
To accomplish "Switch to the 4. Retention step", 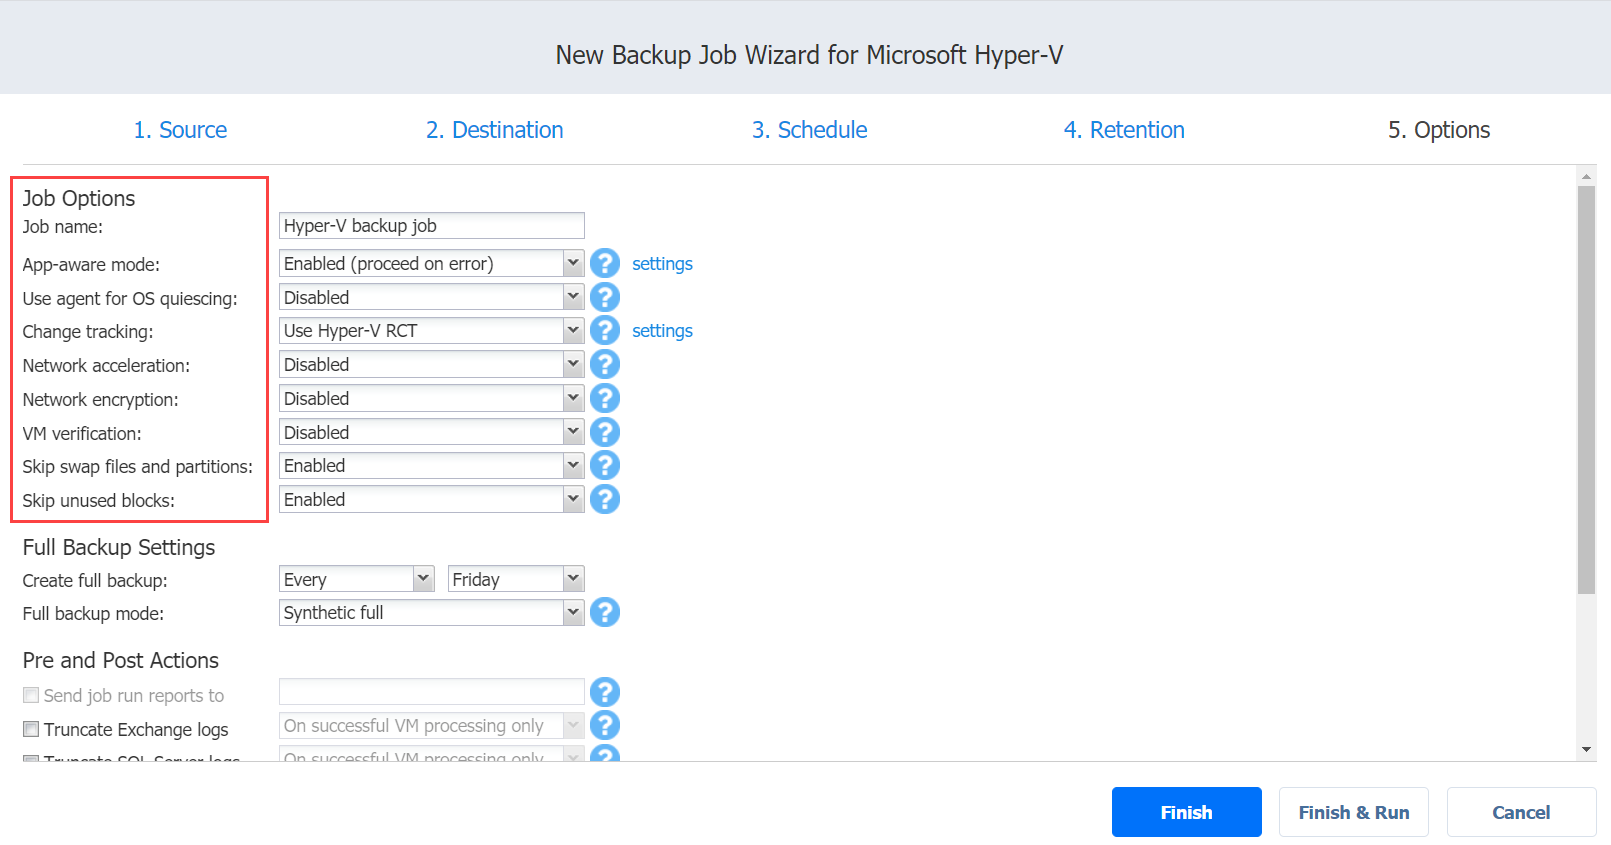I will (1124, 130).
